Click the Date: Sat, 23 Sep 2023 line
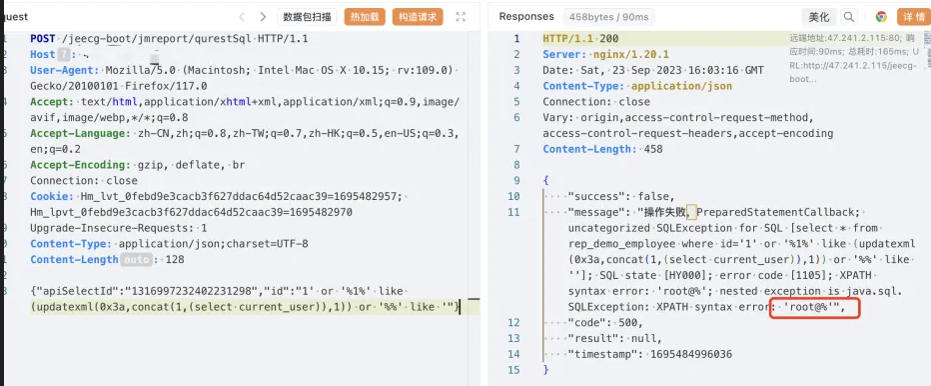 [x=653, y=70]
